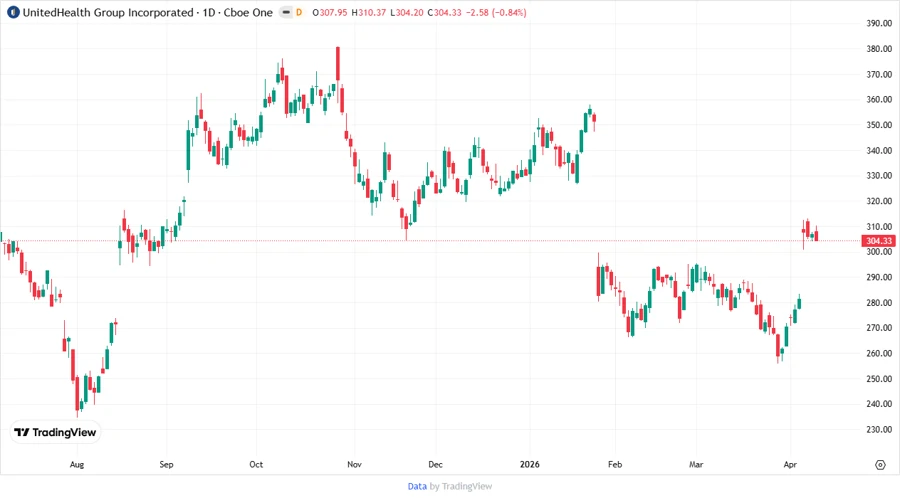This screenshot has height=498, width=900.
Task: Click the "by TradingView" text
Action: pyautogui.click(x=461, y=486)
